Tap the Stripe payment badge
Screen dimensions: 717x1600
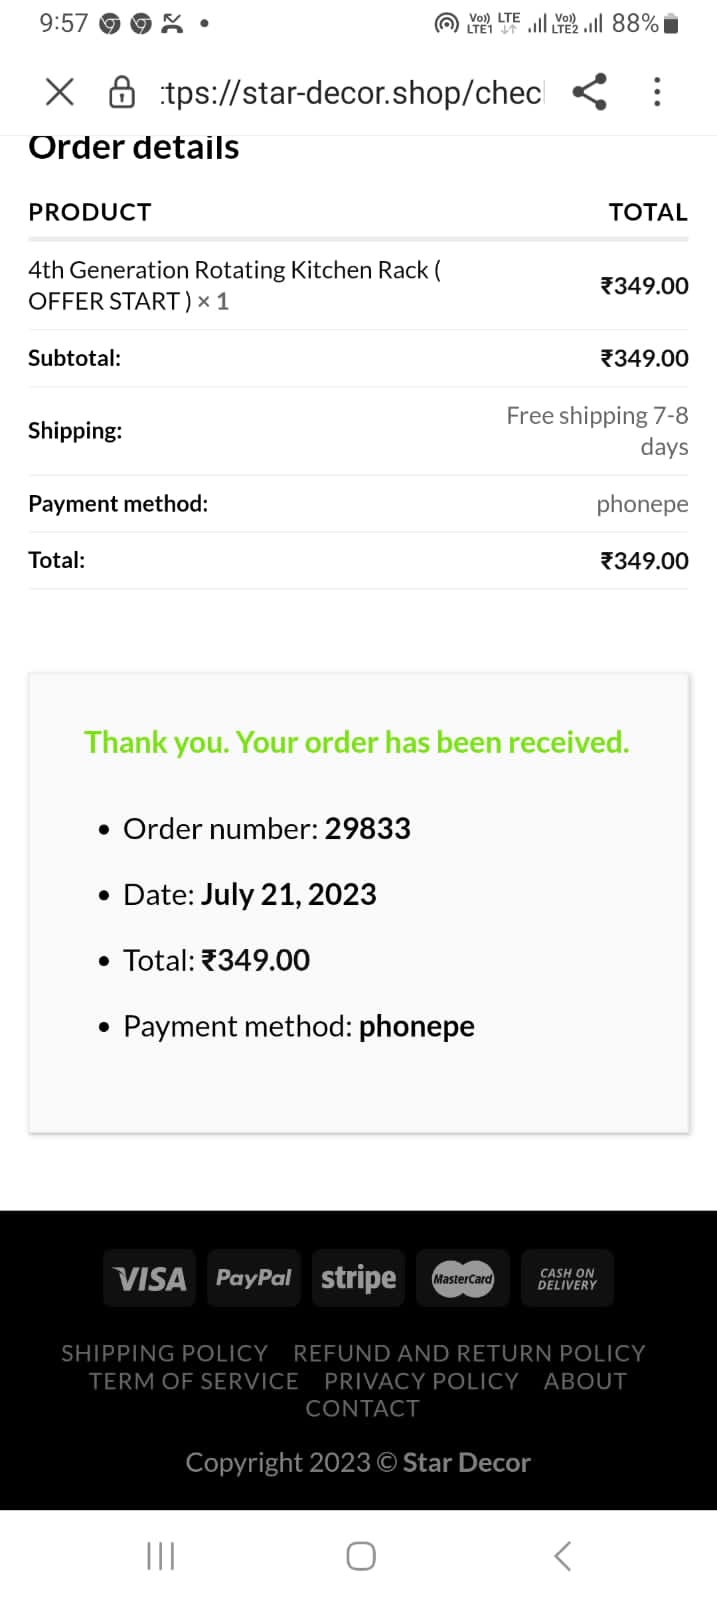point(358,1278)
